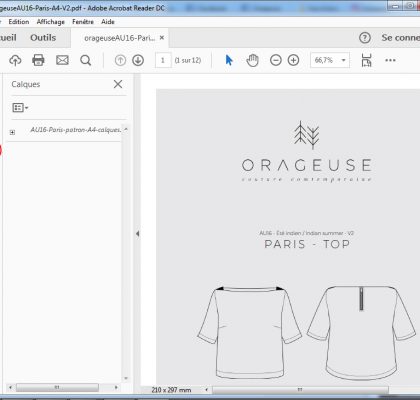
Task: Select AU16-Paris-patron-A4-calques layer entry
Action: pyautogui.click(x=75, y=130)
